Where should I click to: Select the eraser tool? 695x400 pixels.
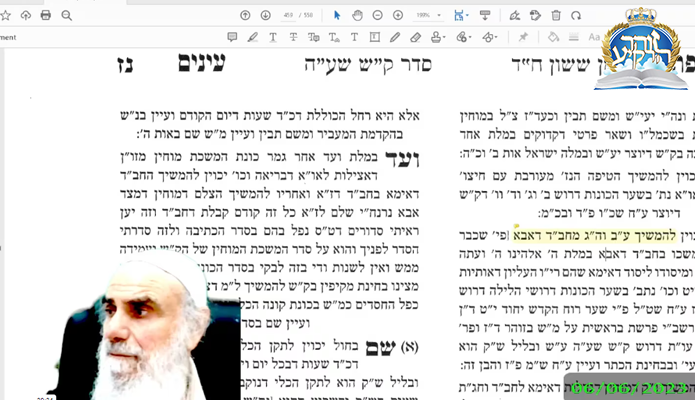pos(418,37)
